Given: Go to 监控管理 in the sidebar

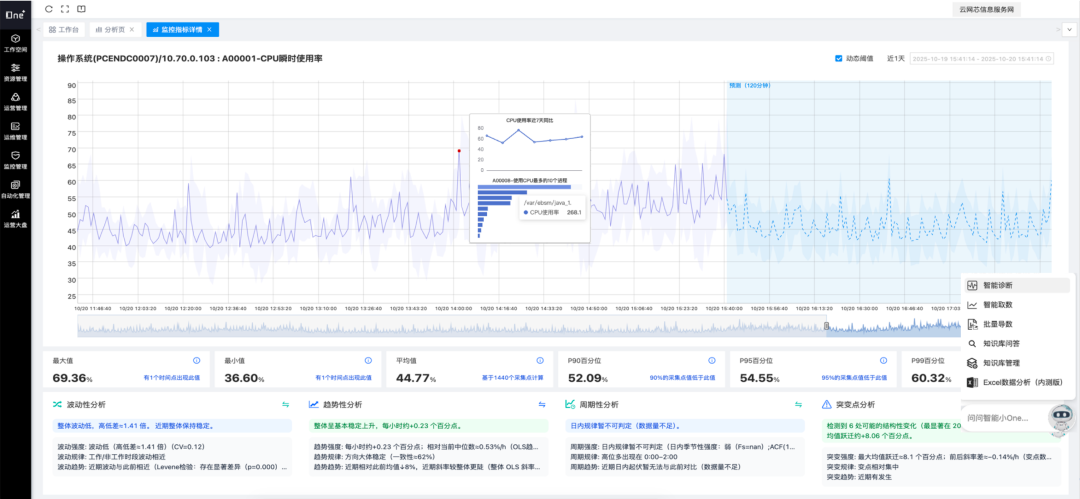Looking at the screenshot, I should [x=16, y=158].
